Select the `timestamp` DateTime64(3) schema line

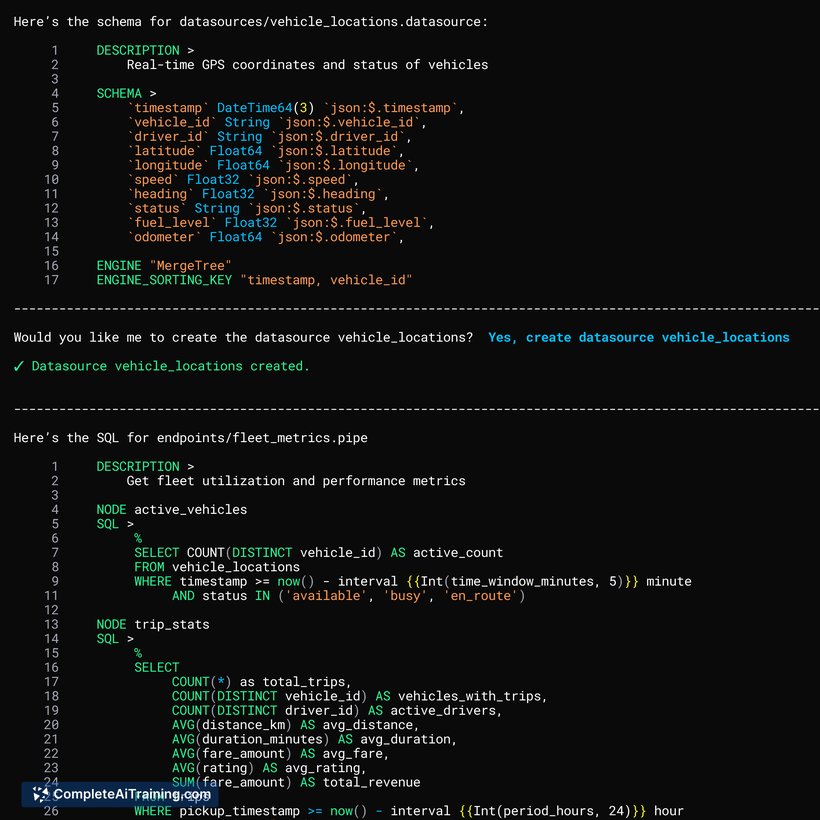point(295,108)
